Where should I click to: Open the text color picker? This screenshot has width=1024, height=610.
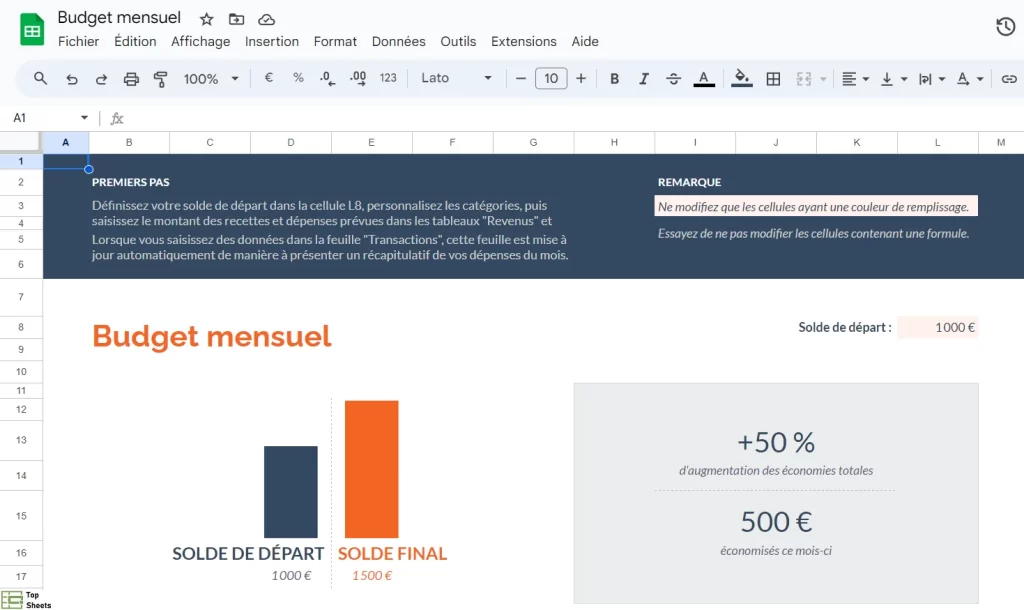pos(703,78)
